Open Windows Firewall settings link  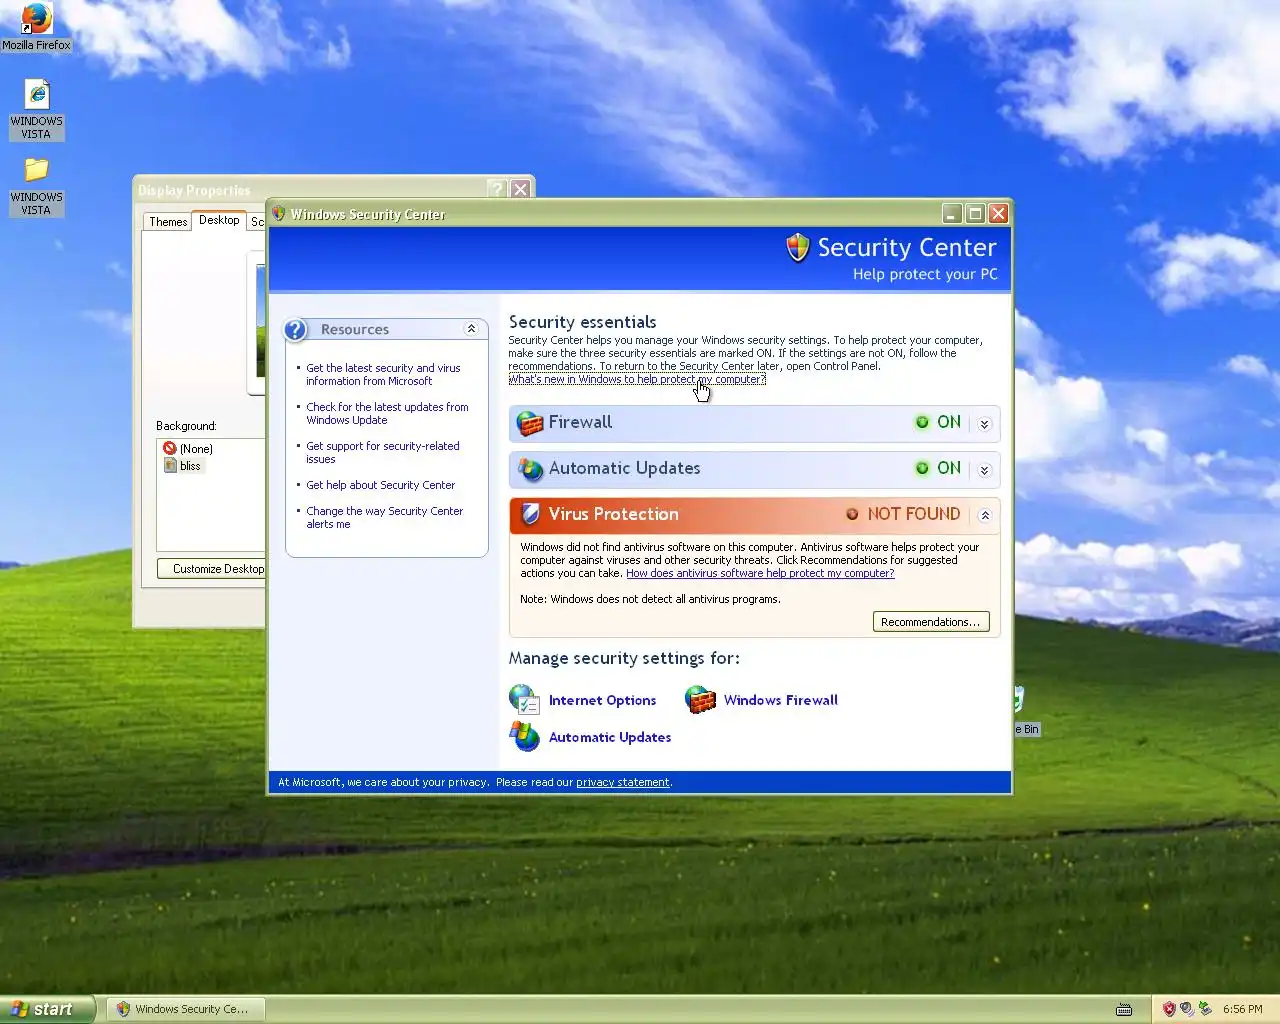coord(781,700)
